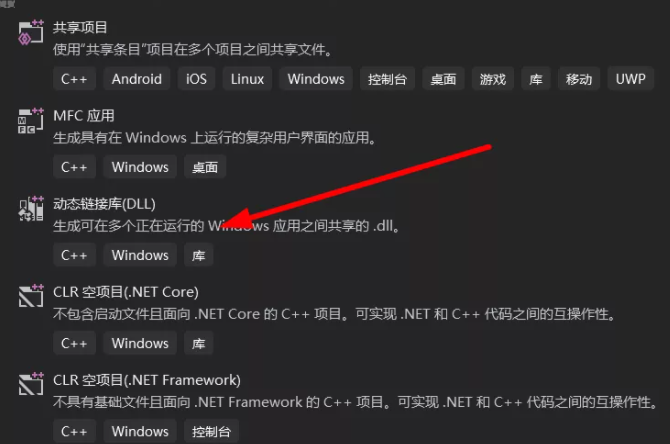The image size is (670, 444).
Task: Click the 游戏 tag
Action: click(x=492, y=79)
